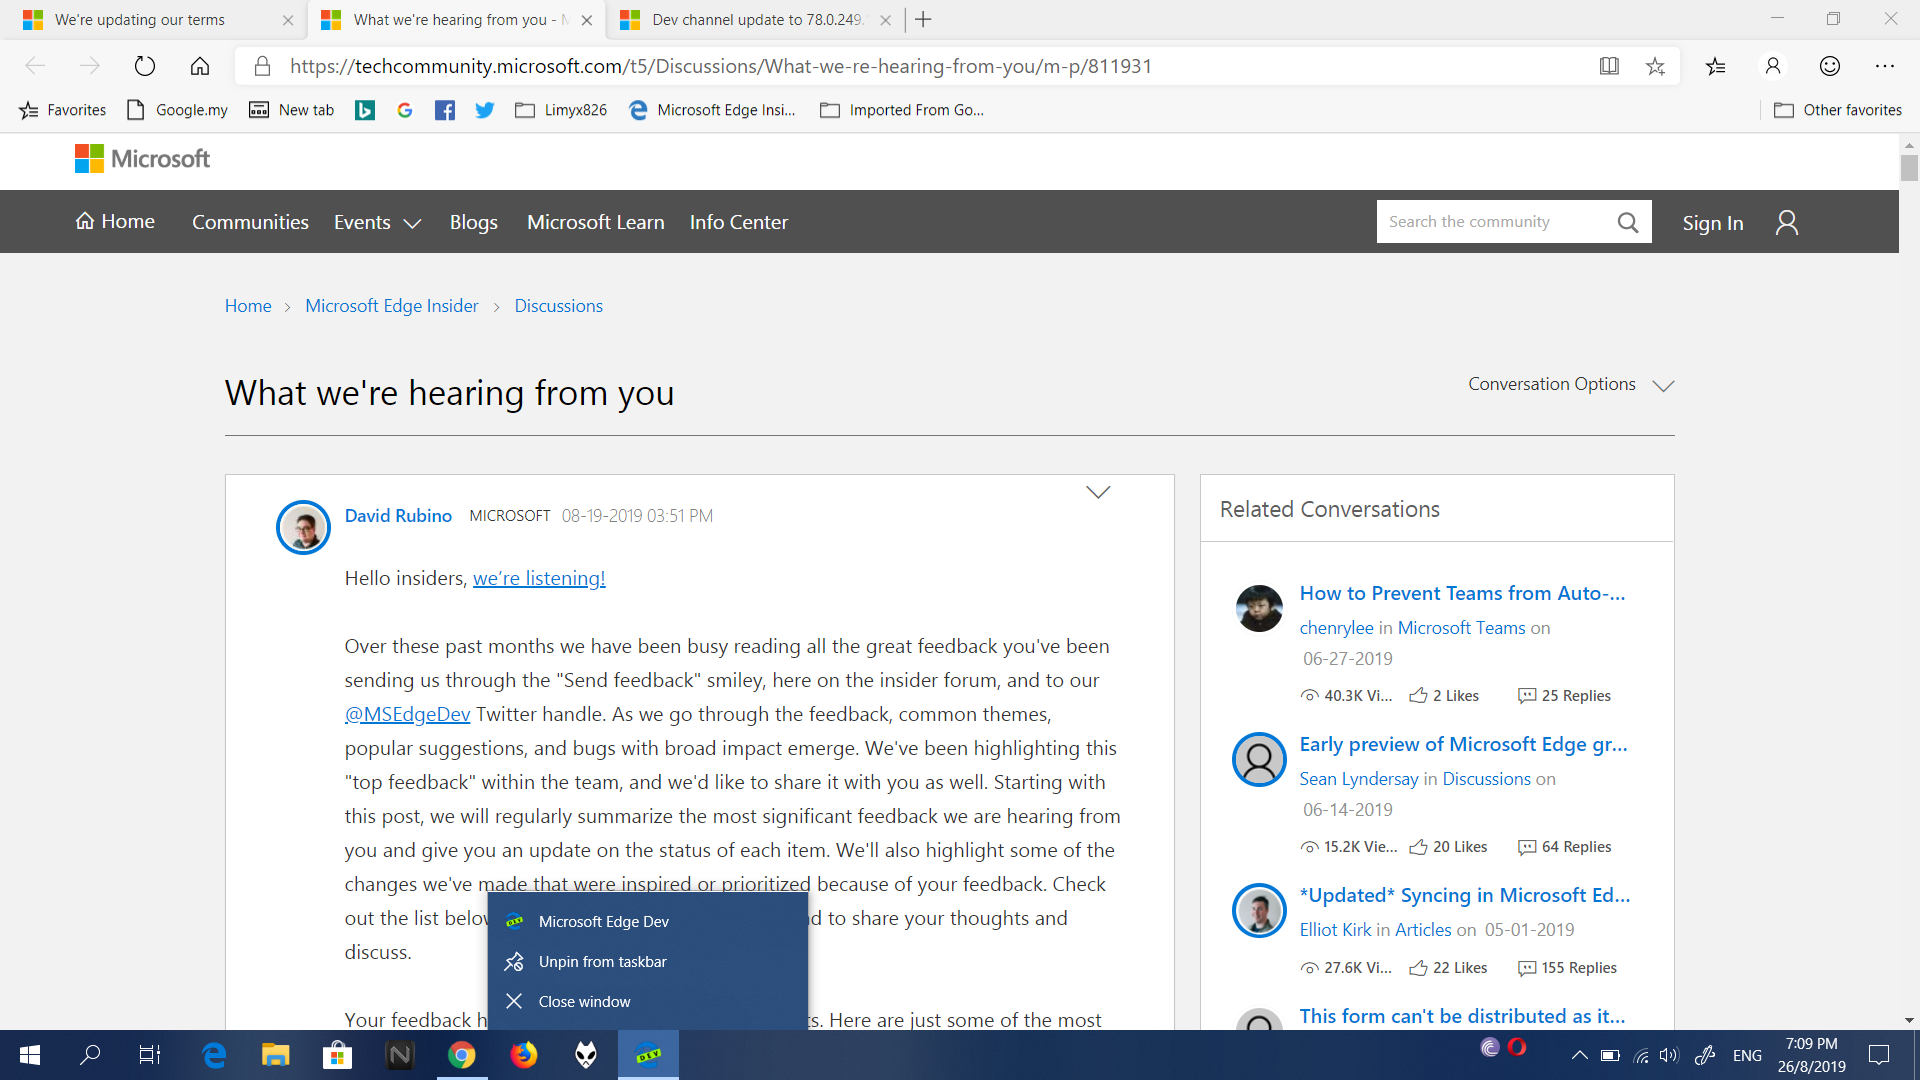Collapse the post using the chevron arrow
The image size is (1920, 1080).
[1098, 491]
